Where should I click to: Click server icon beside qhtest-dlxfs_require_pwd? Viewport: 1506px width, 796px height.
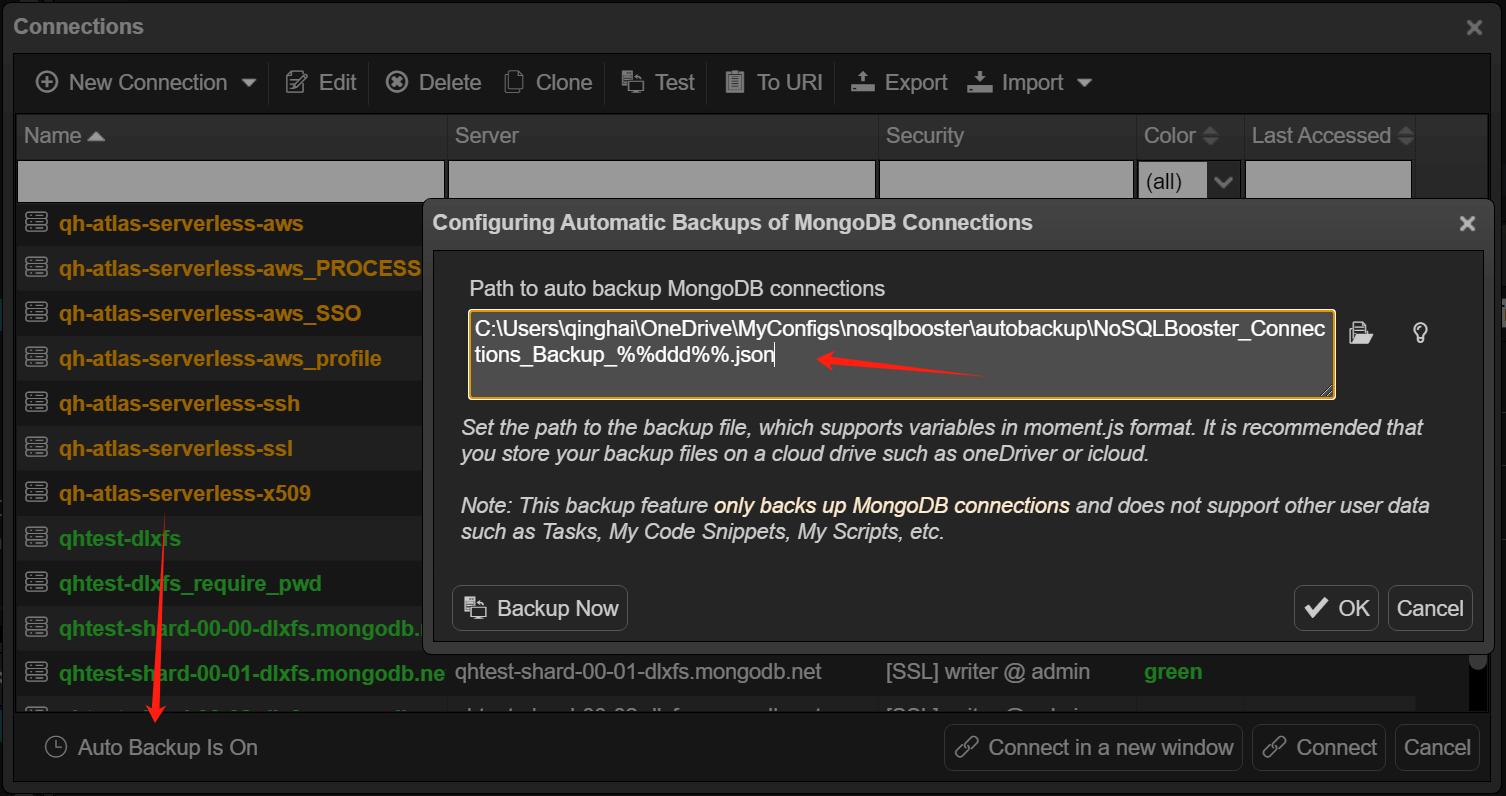tap(37, 582)
